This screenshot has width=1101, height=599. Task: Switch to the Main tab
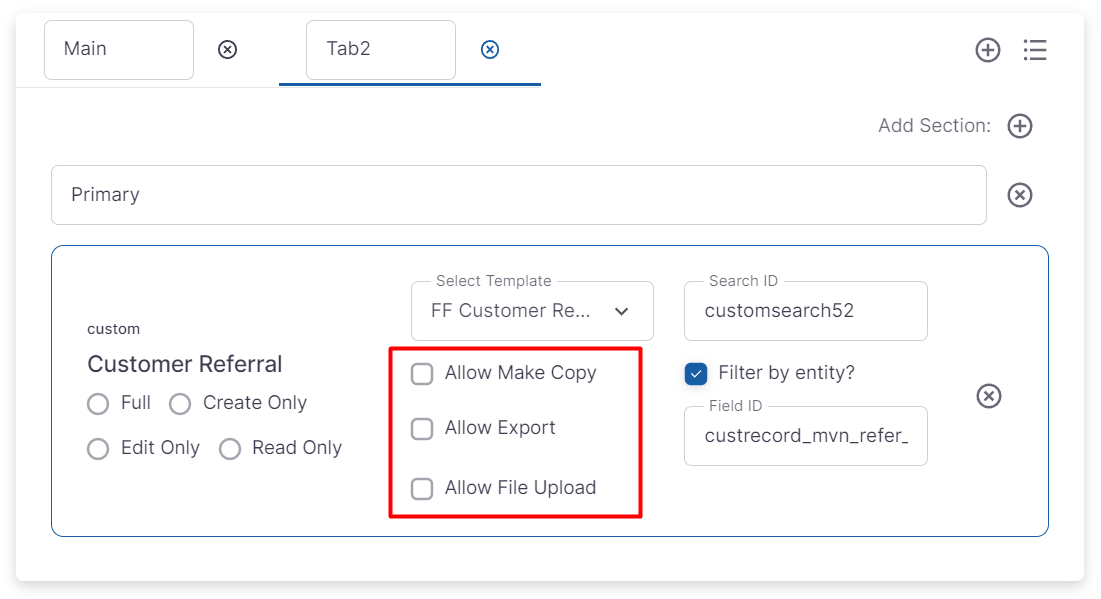coord(119,49)
